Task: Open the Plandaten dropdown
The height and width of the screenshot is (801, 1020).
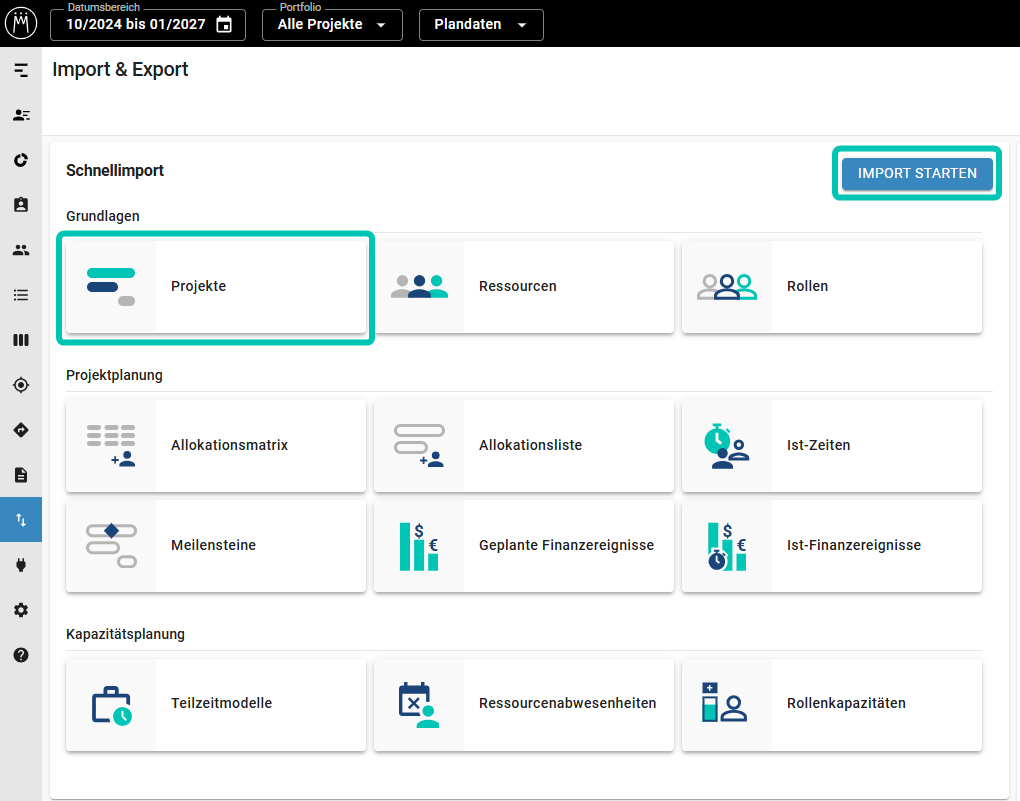Action: point(481,25)
